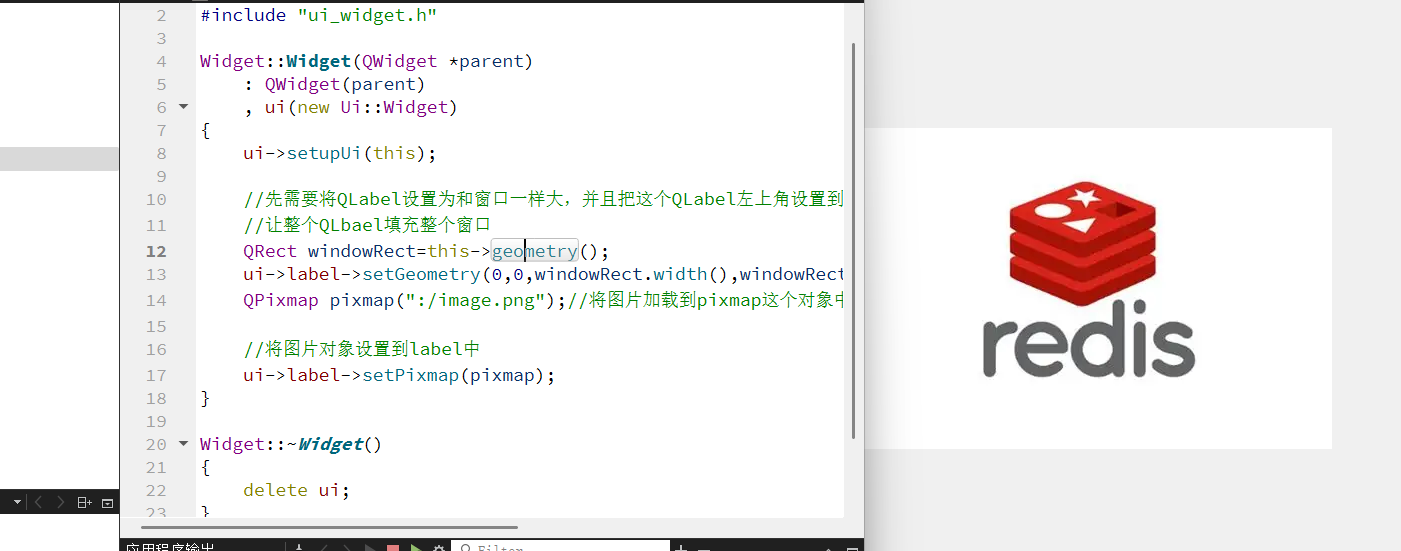Go forward with the right navigation arrow
Viewport: 1401px width, 551px height.
(x=61, y=502)
